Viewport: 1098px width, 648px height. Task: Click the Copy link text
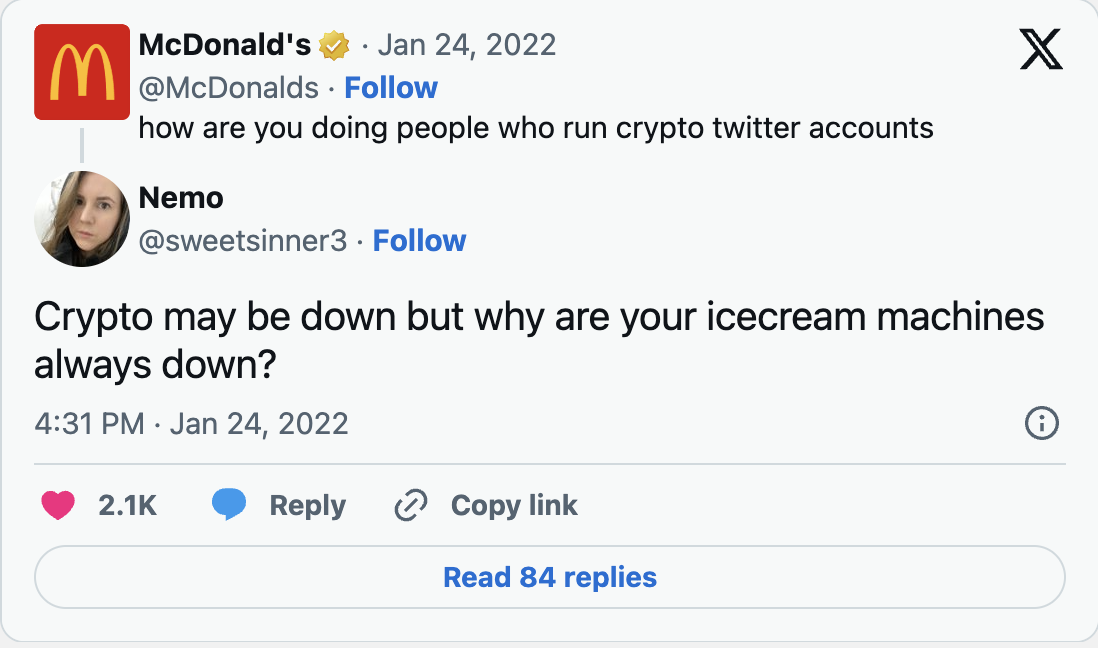point(514,506)
